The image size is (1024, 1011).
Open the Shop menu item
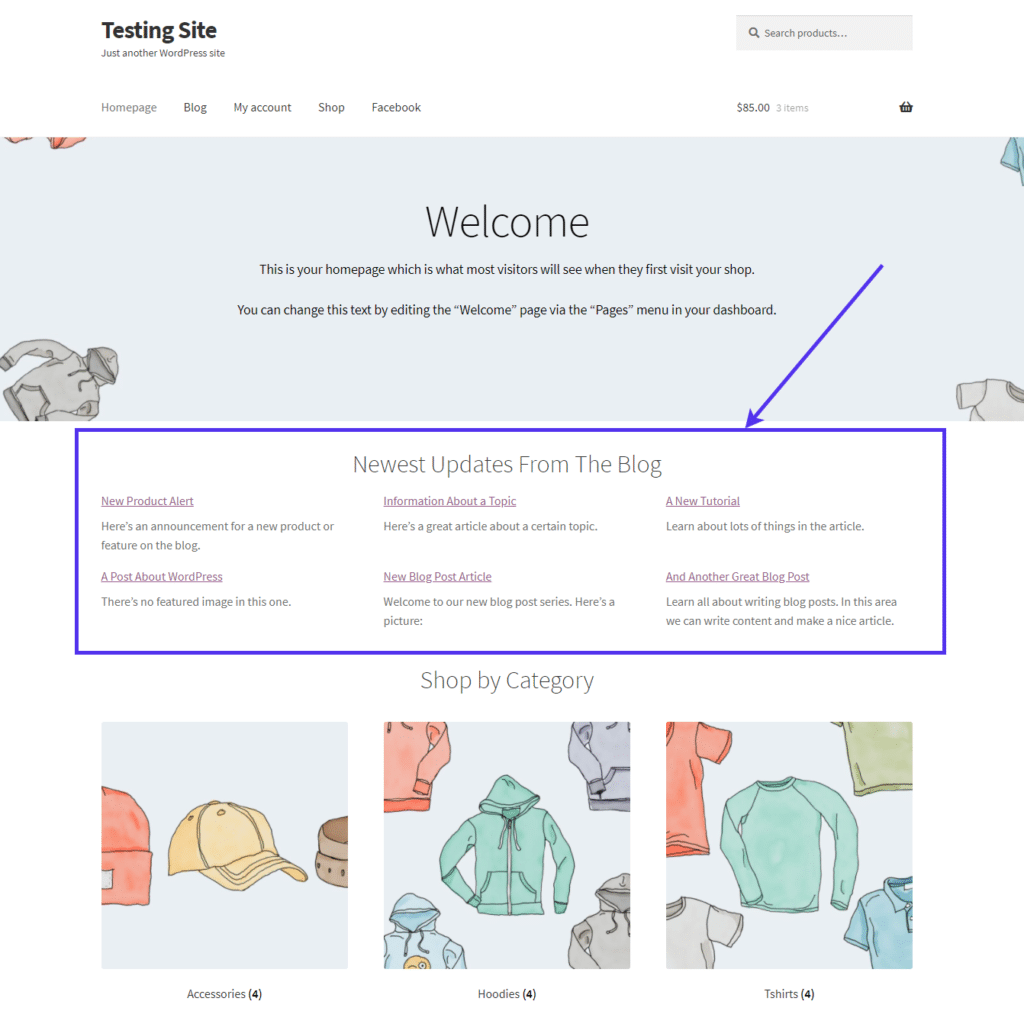tap(331, 107)
